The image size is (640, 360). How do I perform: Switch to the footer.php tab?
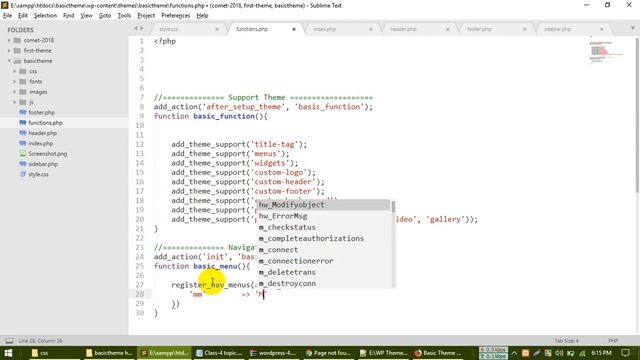[x=479, y=29]
